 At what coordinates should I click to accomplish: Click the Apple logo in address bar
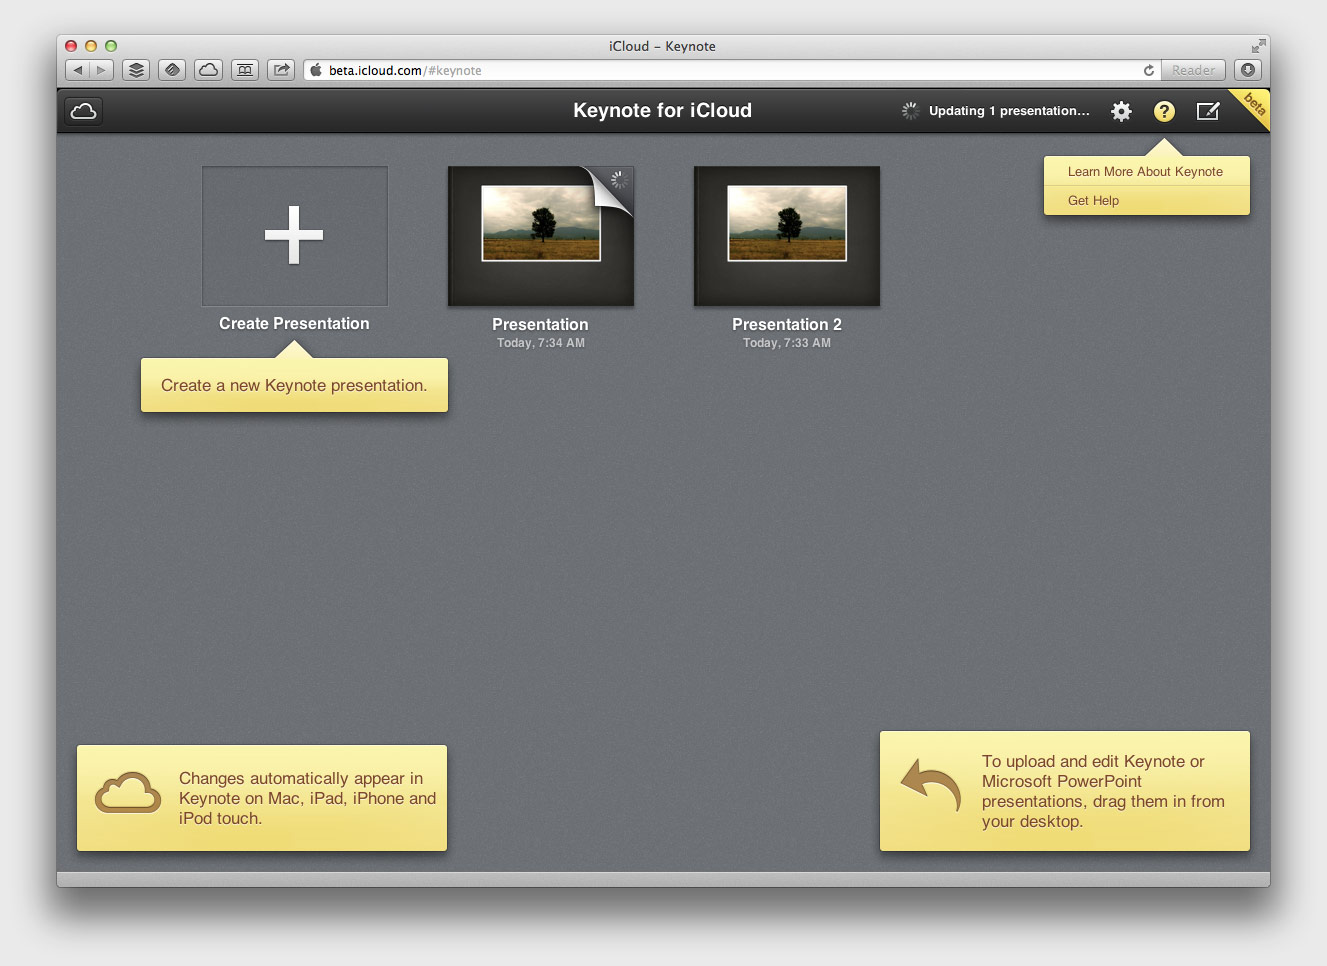tap(316, 70)
